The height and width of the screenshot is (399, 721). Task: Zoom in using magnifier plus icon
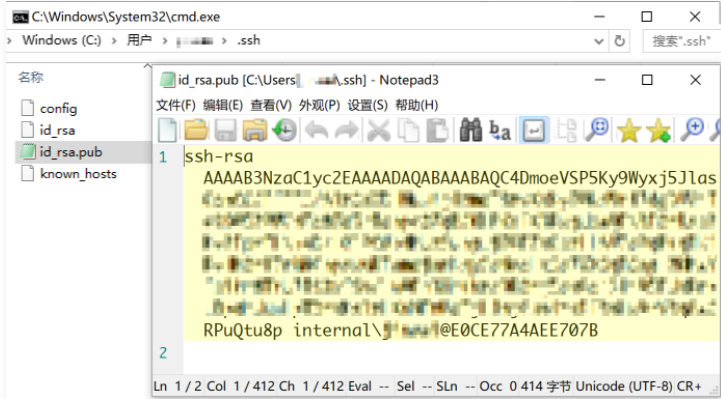tap(692, 130)
